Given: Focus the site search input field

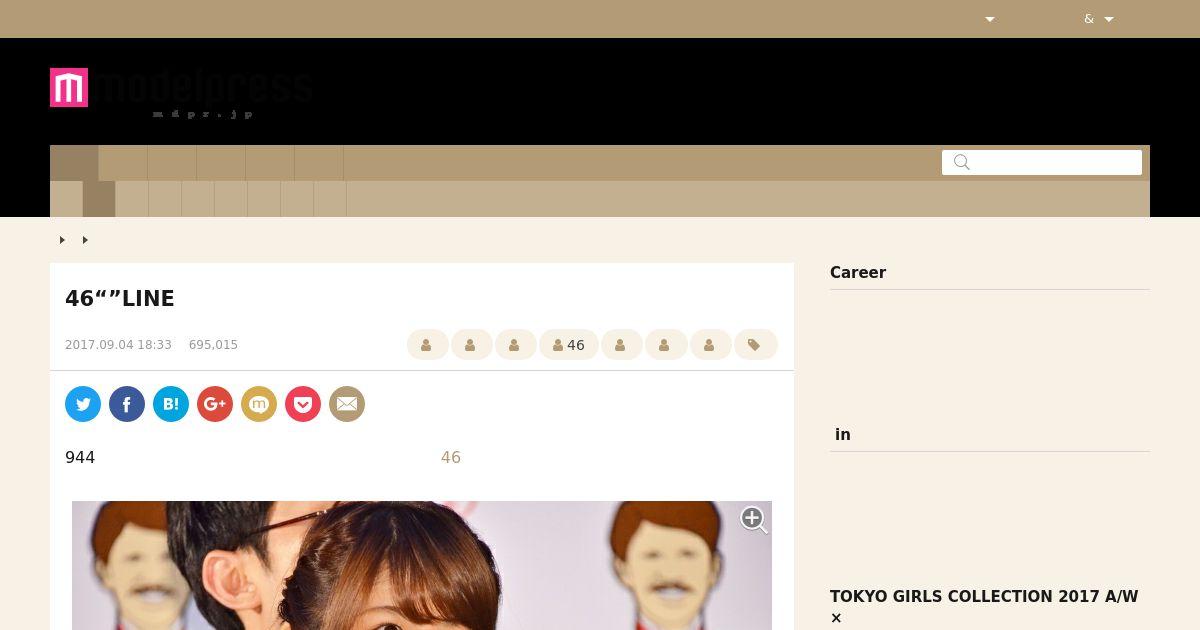Looking at the screenshot, I should tap(1042, 162).
